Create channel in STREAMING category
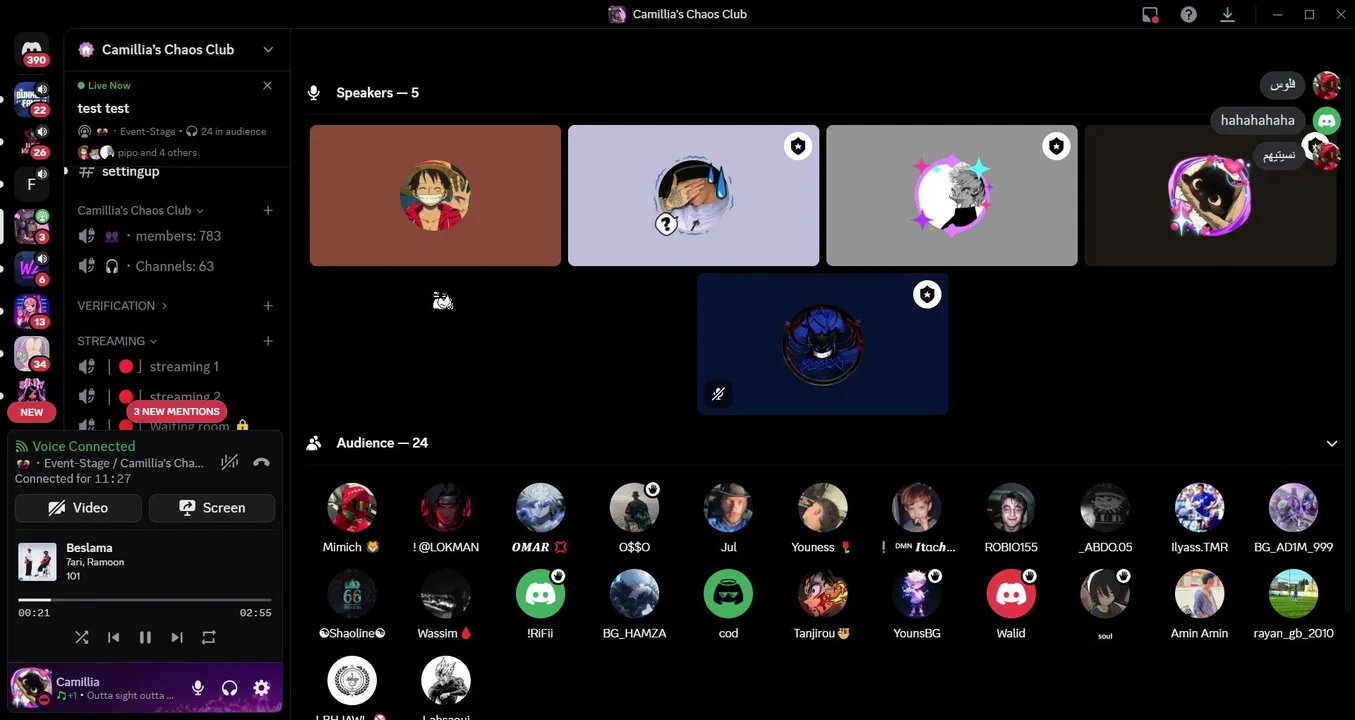 tap(268, 341)
